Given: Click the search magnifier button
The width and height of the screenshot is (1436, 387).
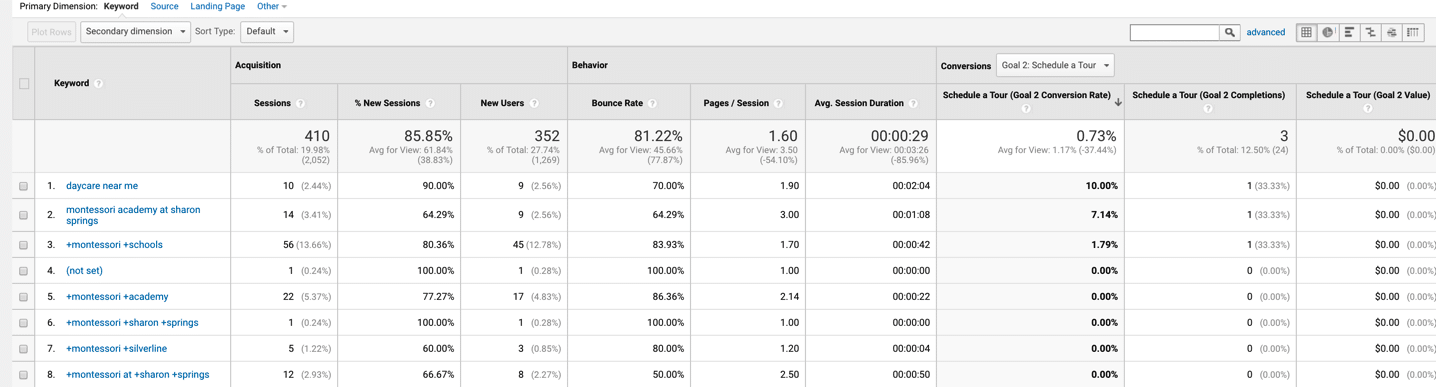Looking at the screenshot, I should click(1229, 32).
